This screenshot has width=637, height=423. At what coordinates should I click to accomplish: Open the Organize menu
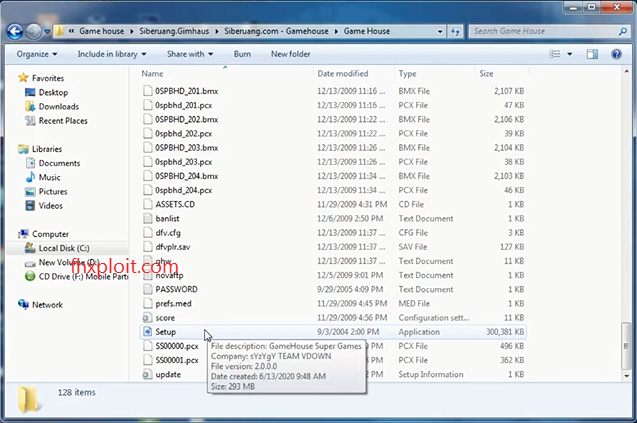(37, 54)
